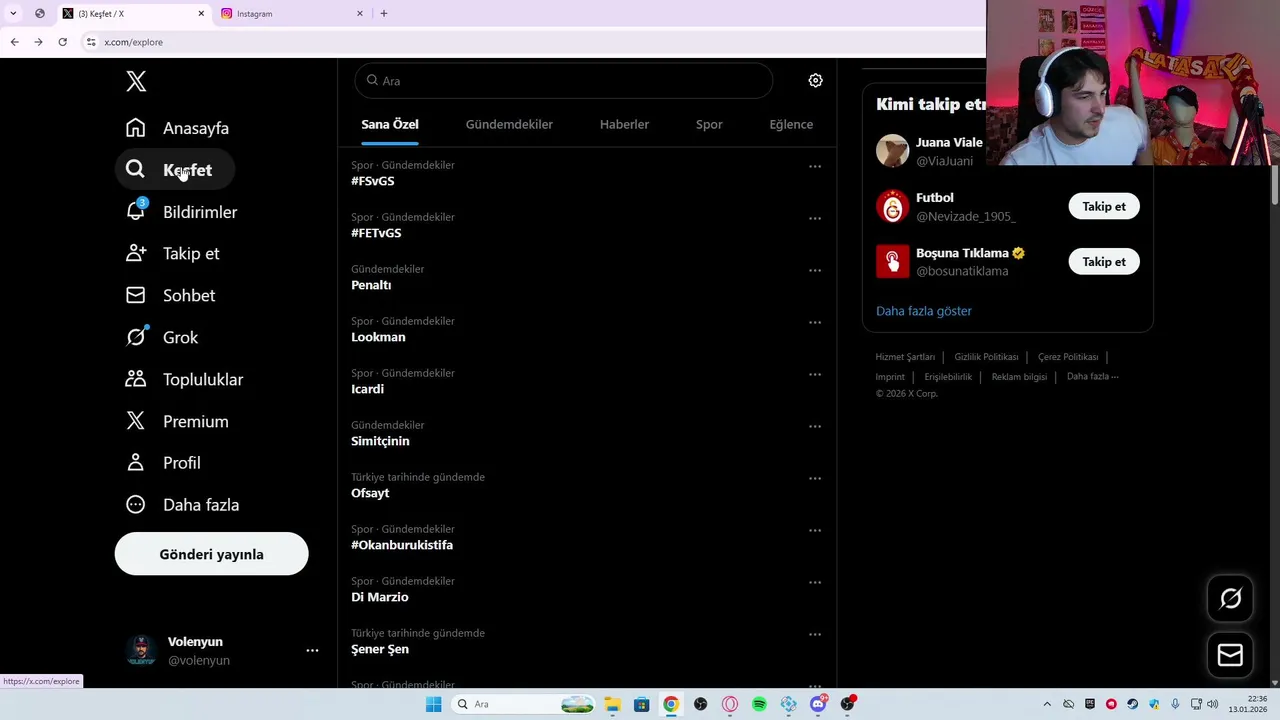The width and height of the screenshot is (1280, 720).
Task: Switch to Sana Özel tab
Action: tap(390, 124)
